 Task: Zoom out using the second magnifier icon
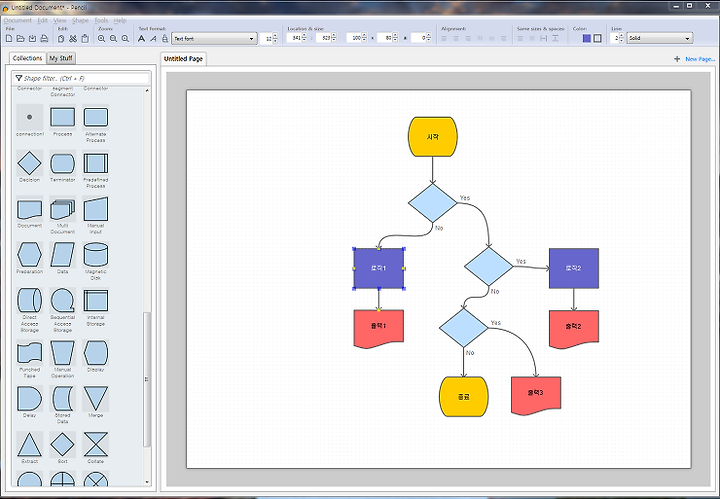pyautogui.click(x=113, y=39)
